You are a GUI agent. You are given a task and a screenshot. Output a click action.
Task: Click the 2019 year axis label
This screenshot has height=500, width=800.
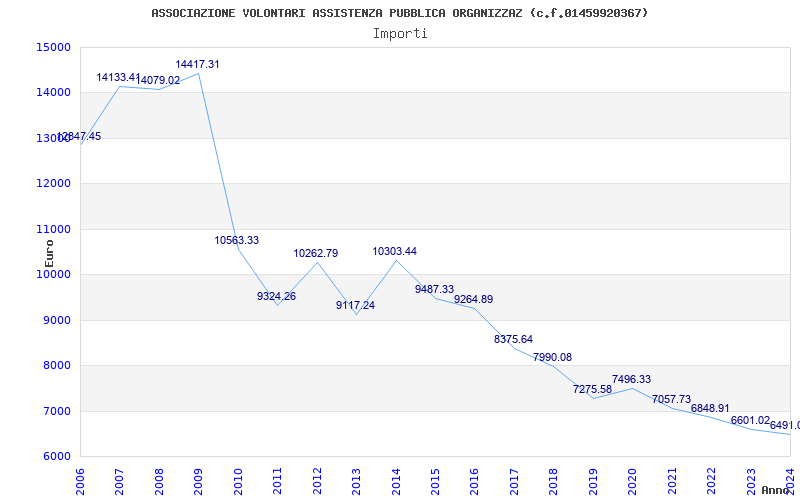click(x=593, y=480)
